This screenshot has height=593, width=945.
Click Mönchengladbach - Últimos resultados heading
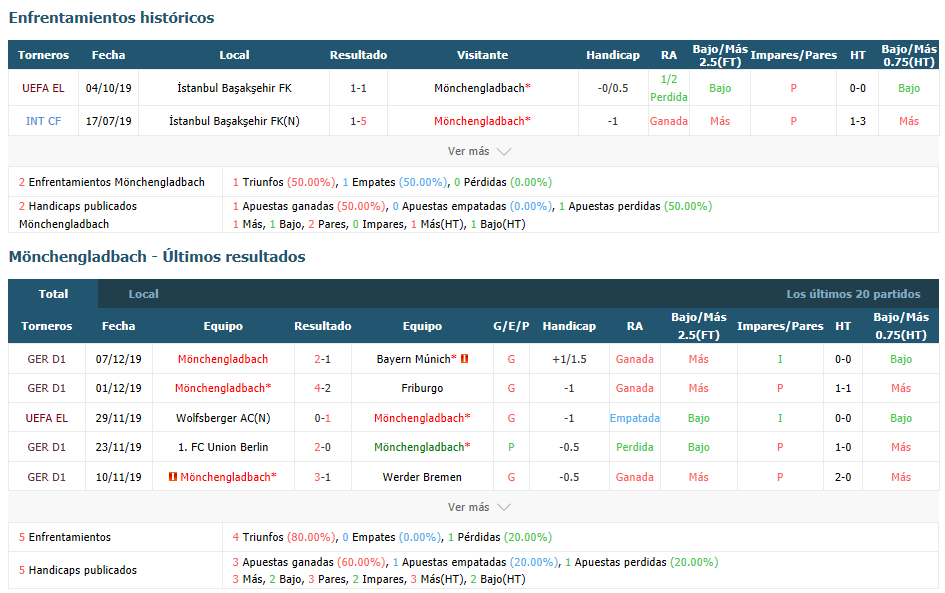(157, 257)
